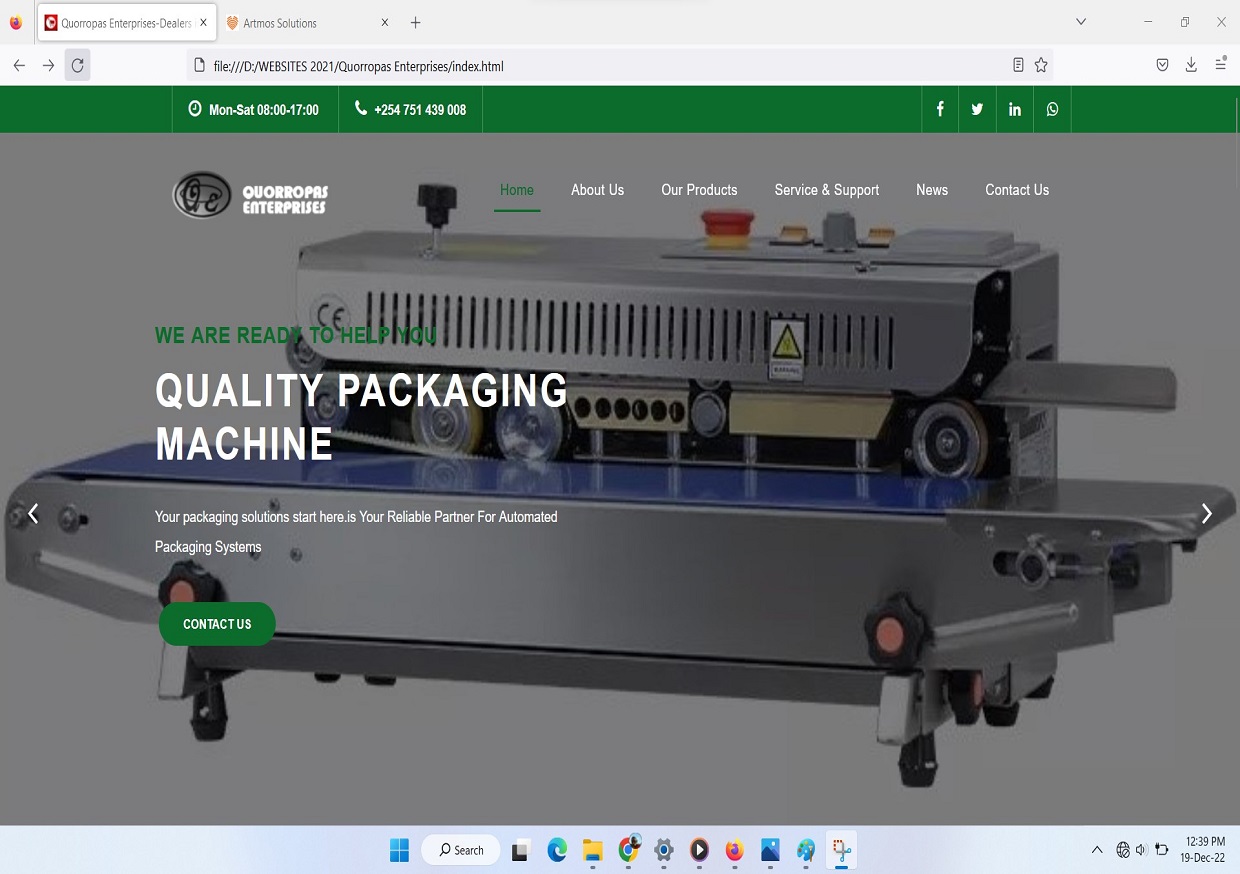
Task: Open the Firefox downloads panel
Action: tap(1191, 65)
